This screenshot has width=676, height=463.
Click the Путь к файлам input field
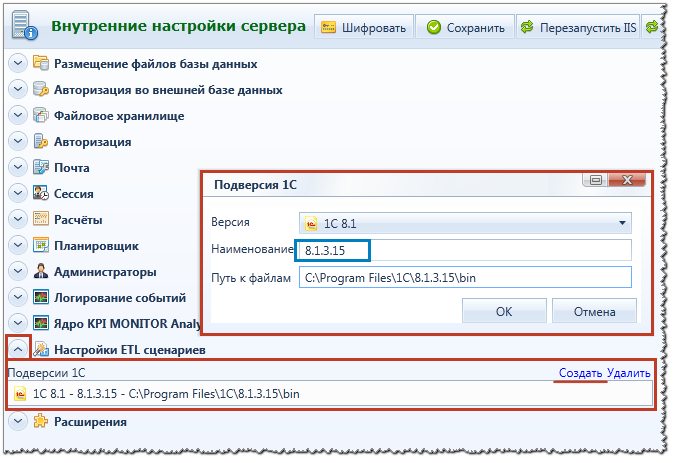pyautogui.click(x=465, y=277)
